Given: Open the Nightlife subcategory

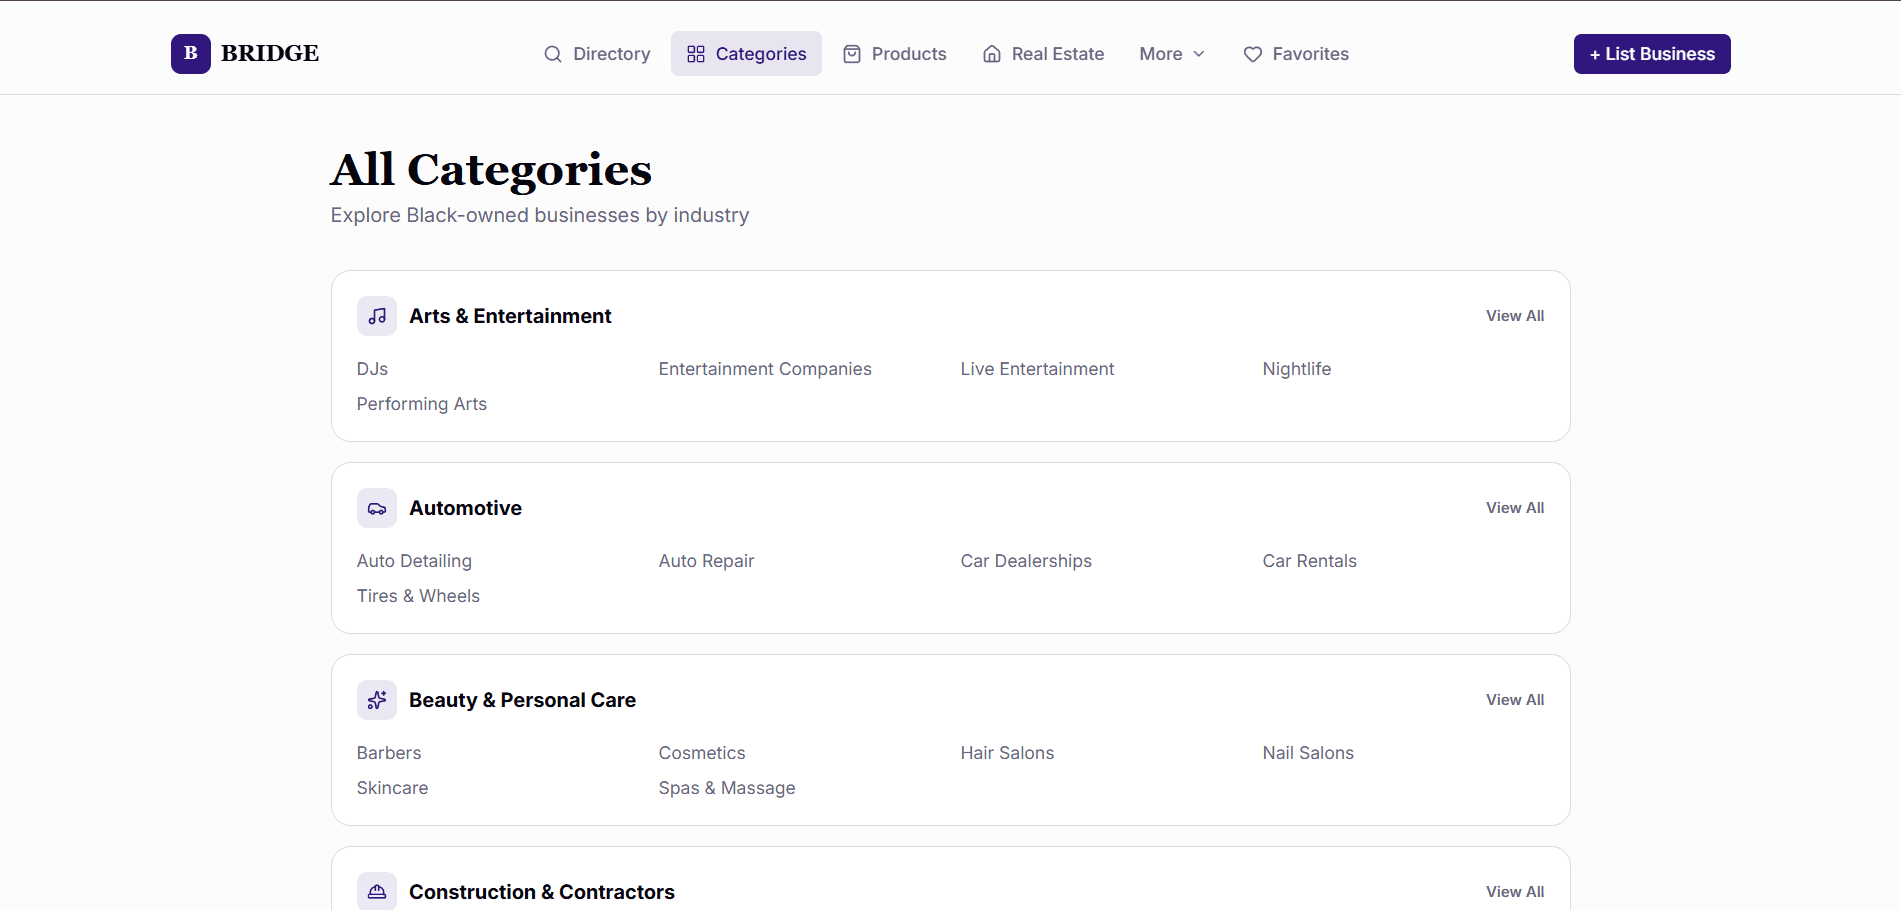Looking at the screenshot, I should (x=1297, y=369).
